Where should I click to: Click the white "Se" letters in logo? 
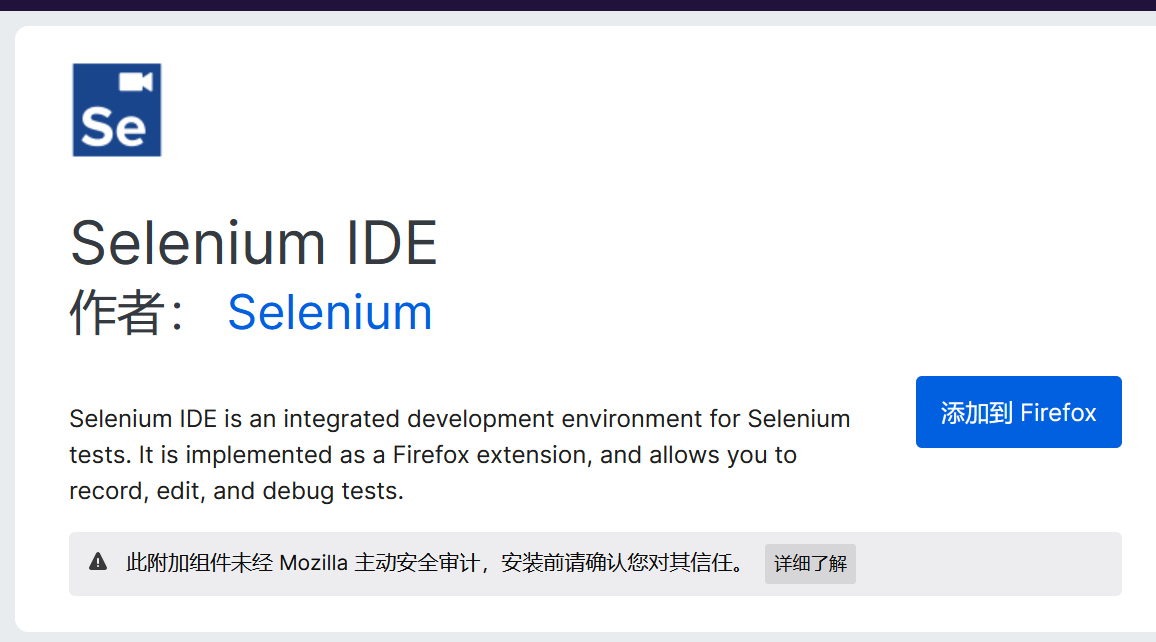pos(114,127)
